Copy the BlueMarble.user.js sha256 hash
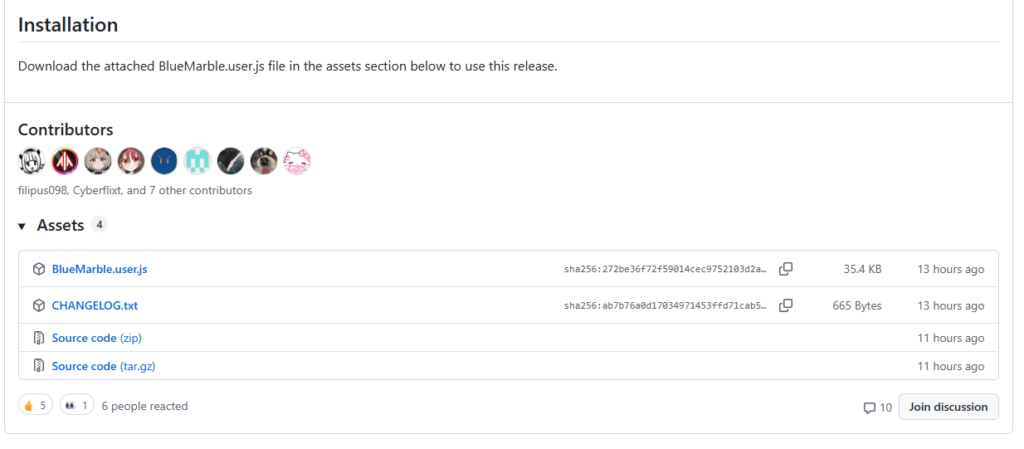 [786, 269]
